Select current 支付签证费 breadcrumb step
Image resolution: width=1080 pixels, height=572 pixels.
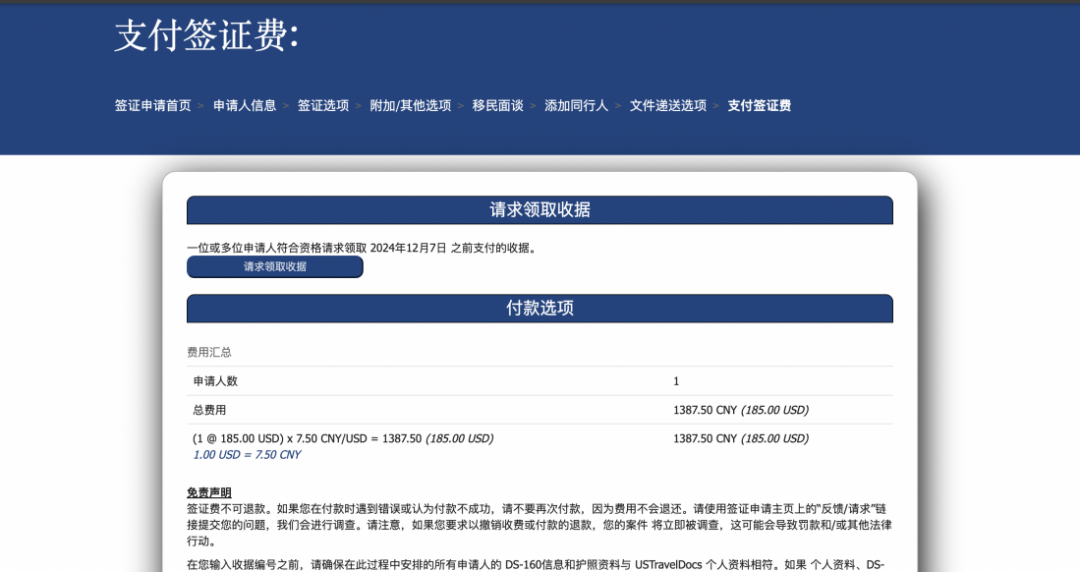click(759, 105)
